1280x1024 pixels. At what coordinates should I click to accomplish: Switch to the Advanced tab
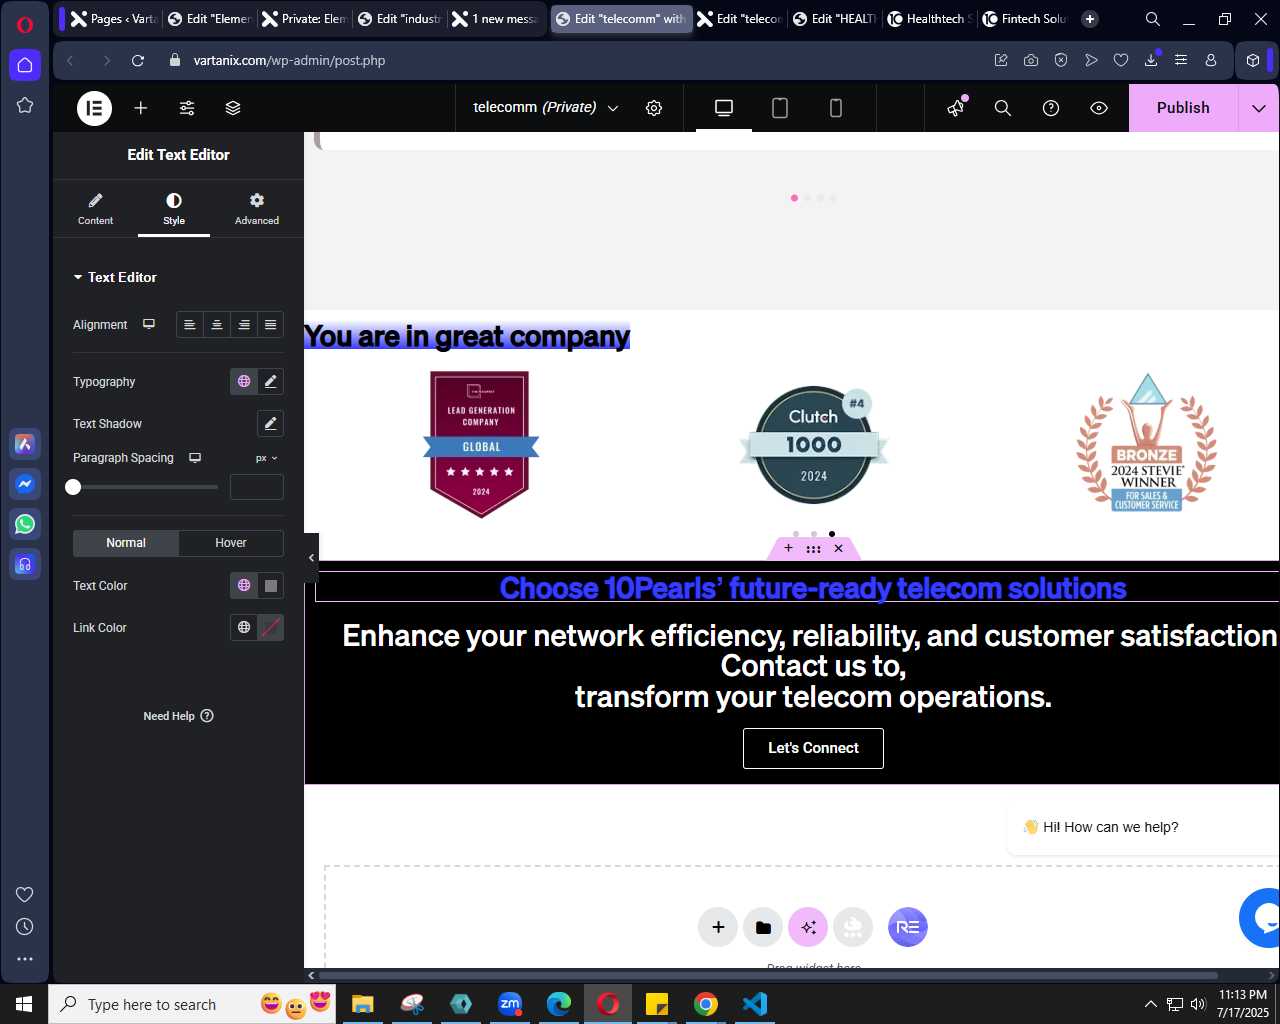pyautogui.click(x=257, y=209)
